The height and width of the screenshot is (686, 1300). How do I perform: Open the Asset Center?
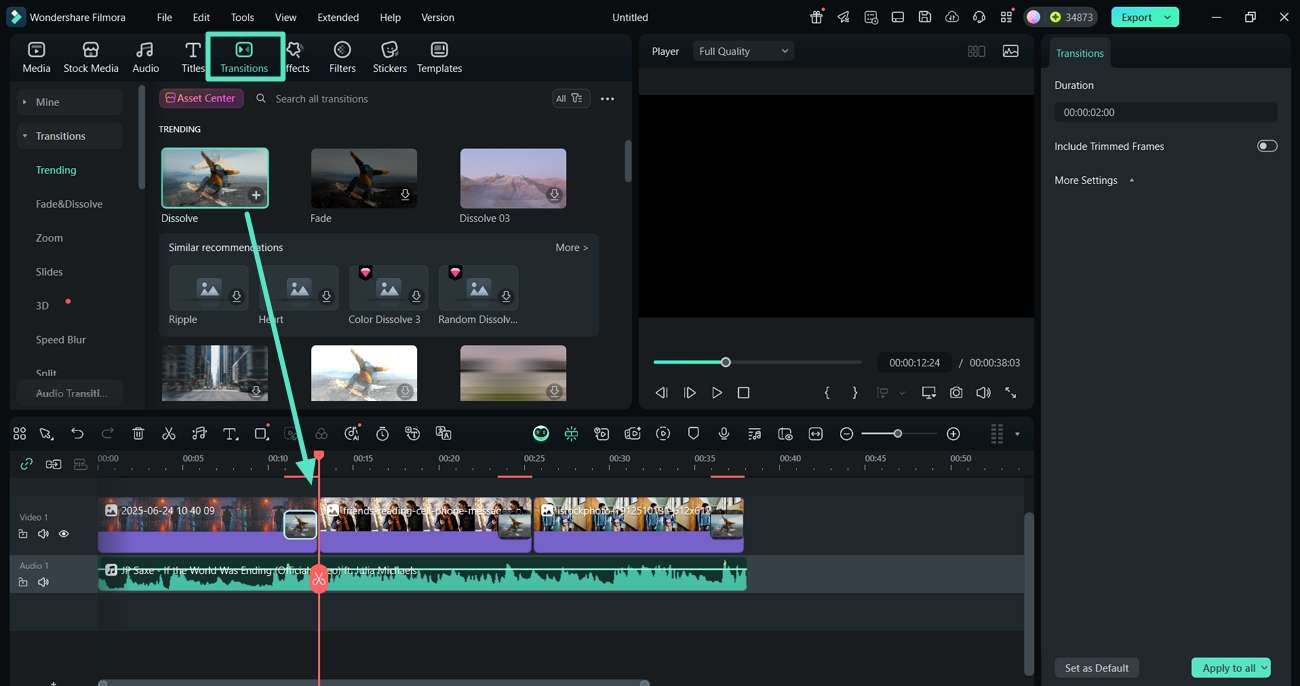[x=201, y=98]
